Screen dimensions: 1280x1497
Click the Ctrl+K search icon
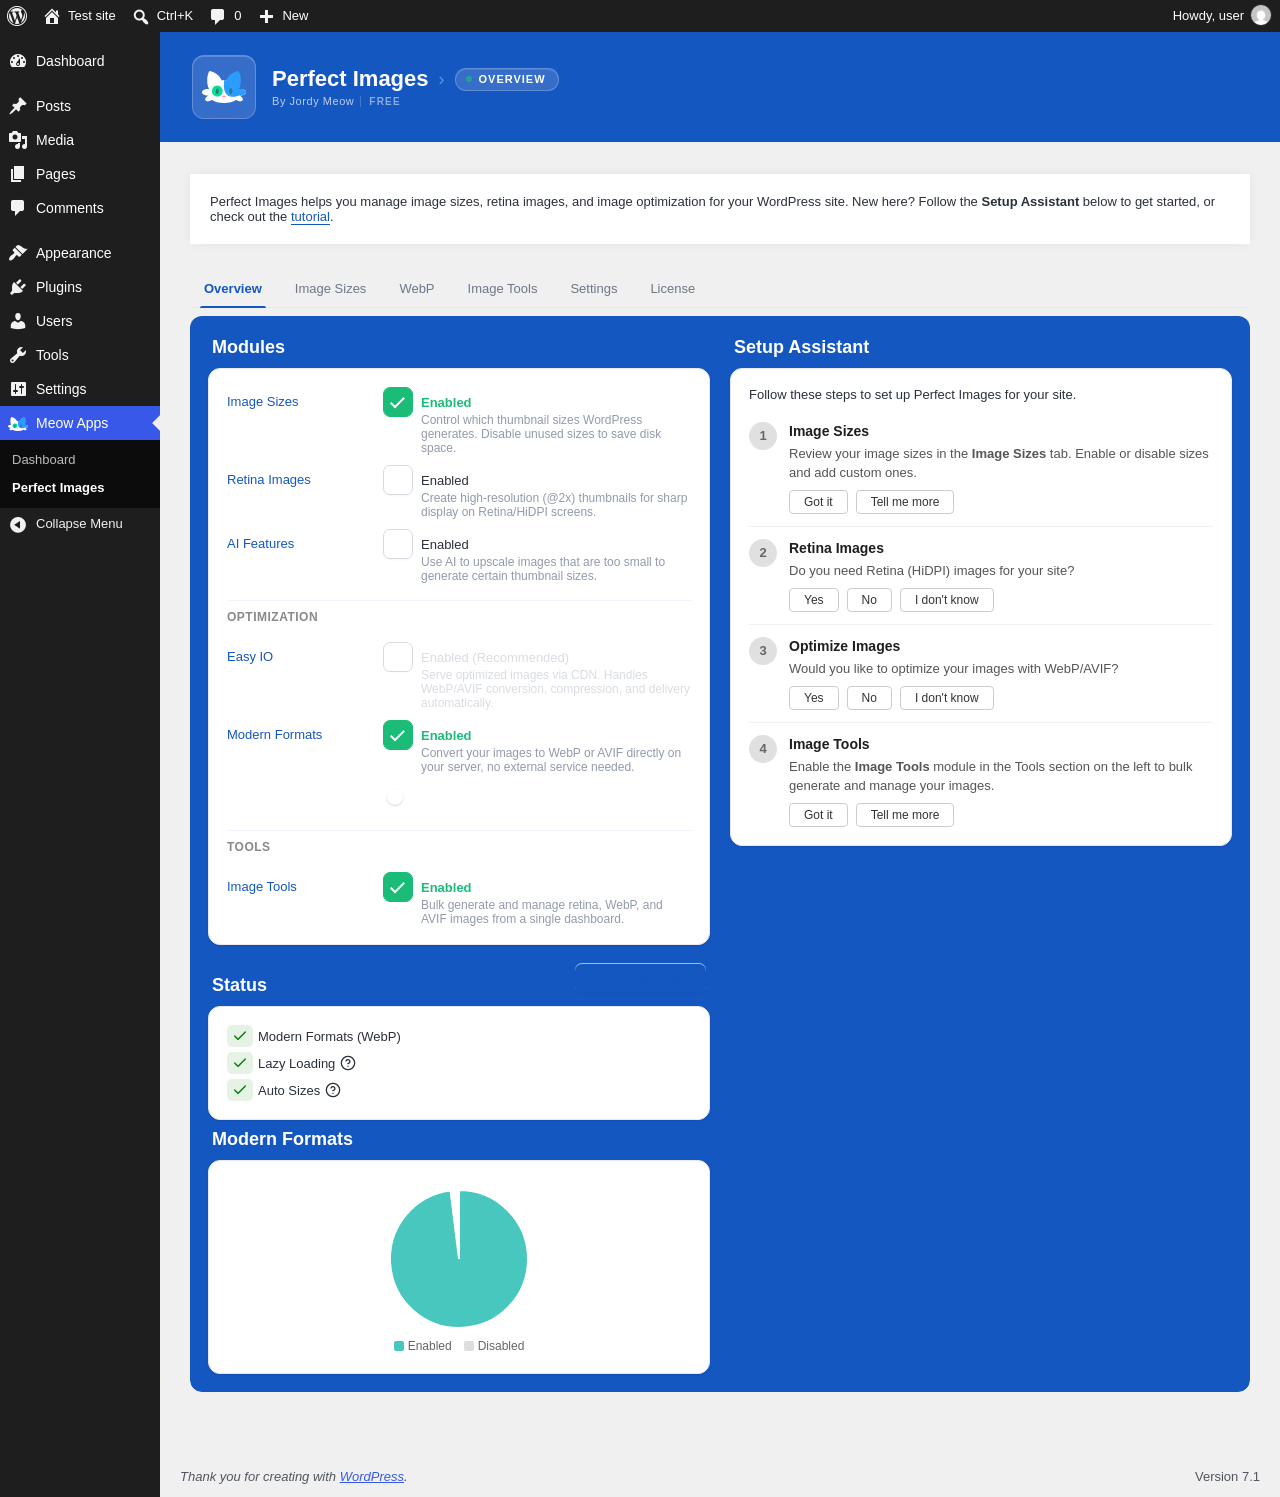click(141, 16)
